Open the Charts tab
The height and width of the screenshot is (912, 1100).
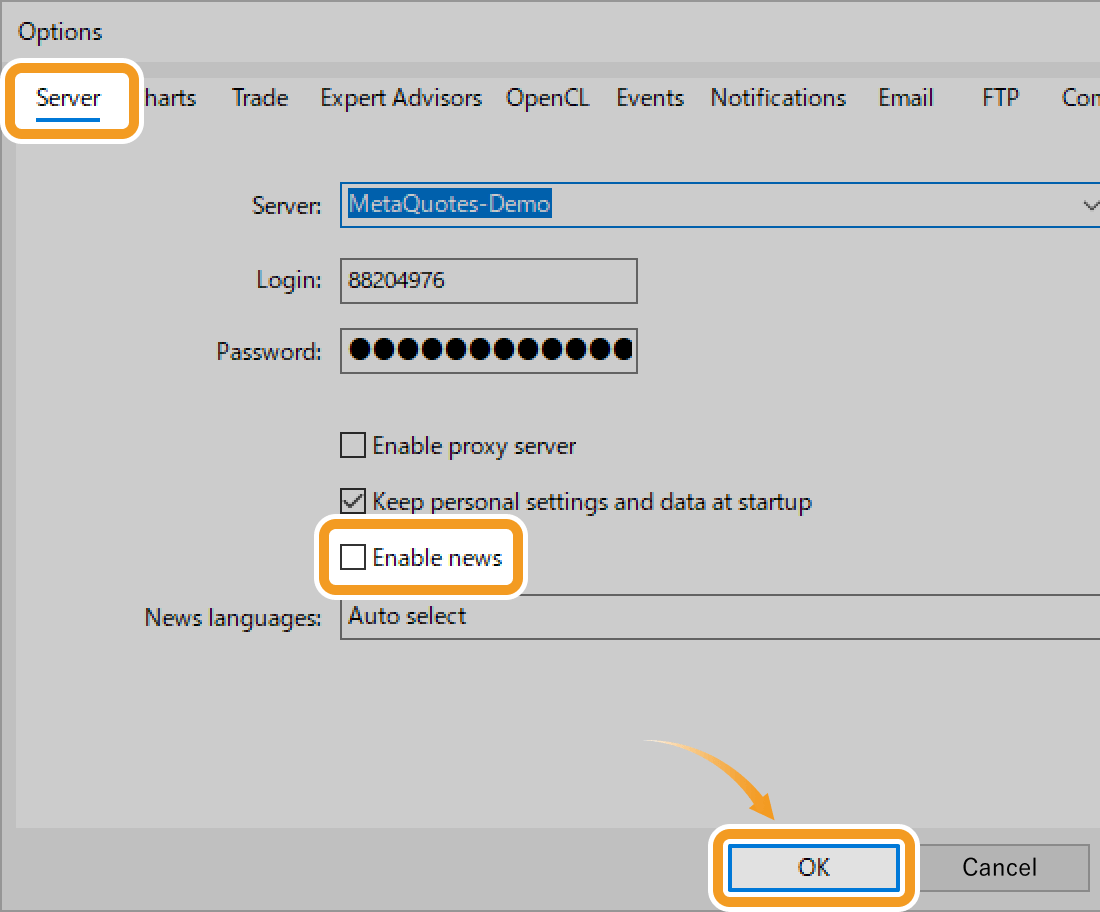tap(172, 98)
